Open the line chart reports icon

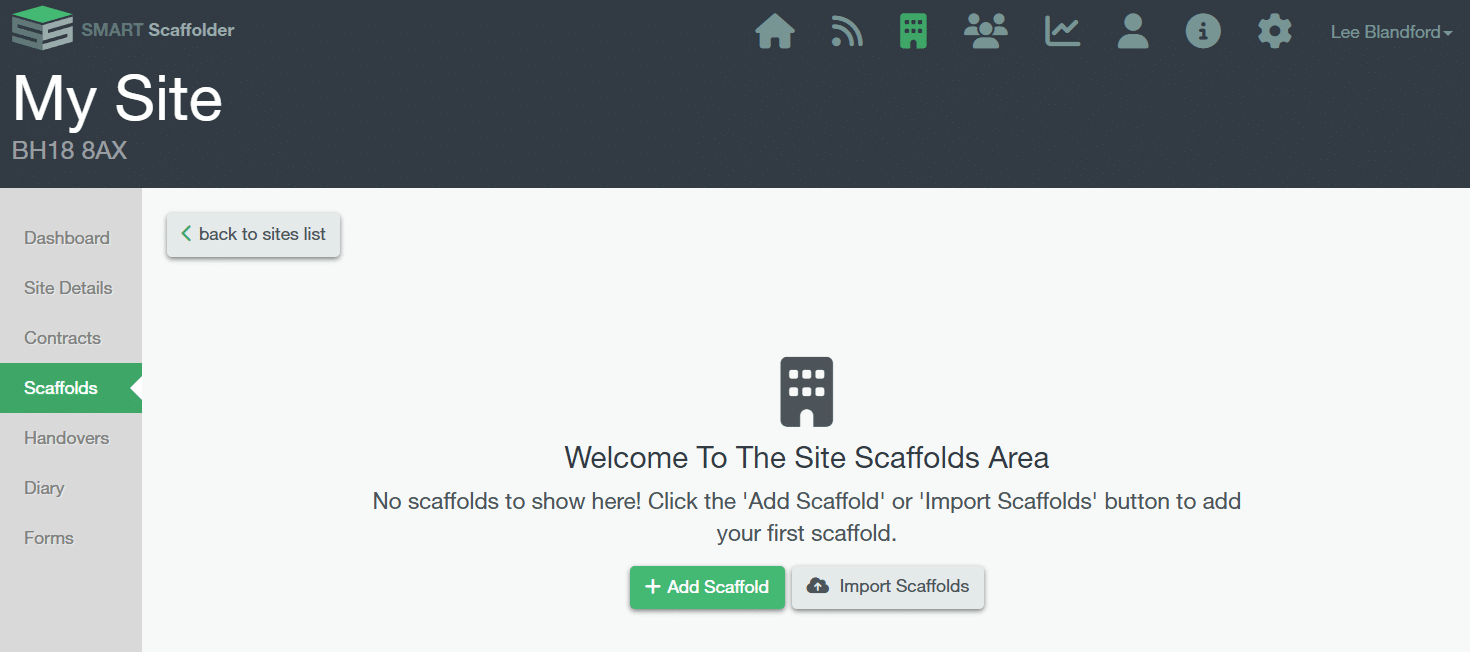(1062, 32)
